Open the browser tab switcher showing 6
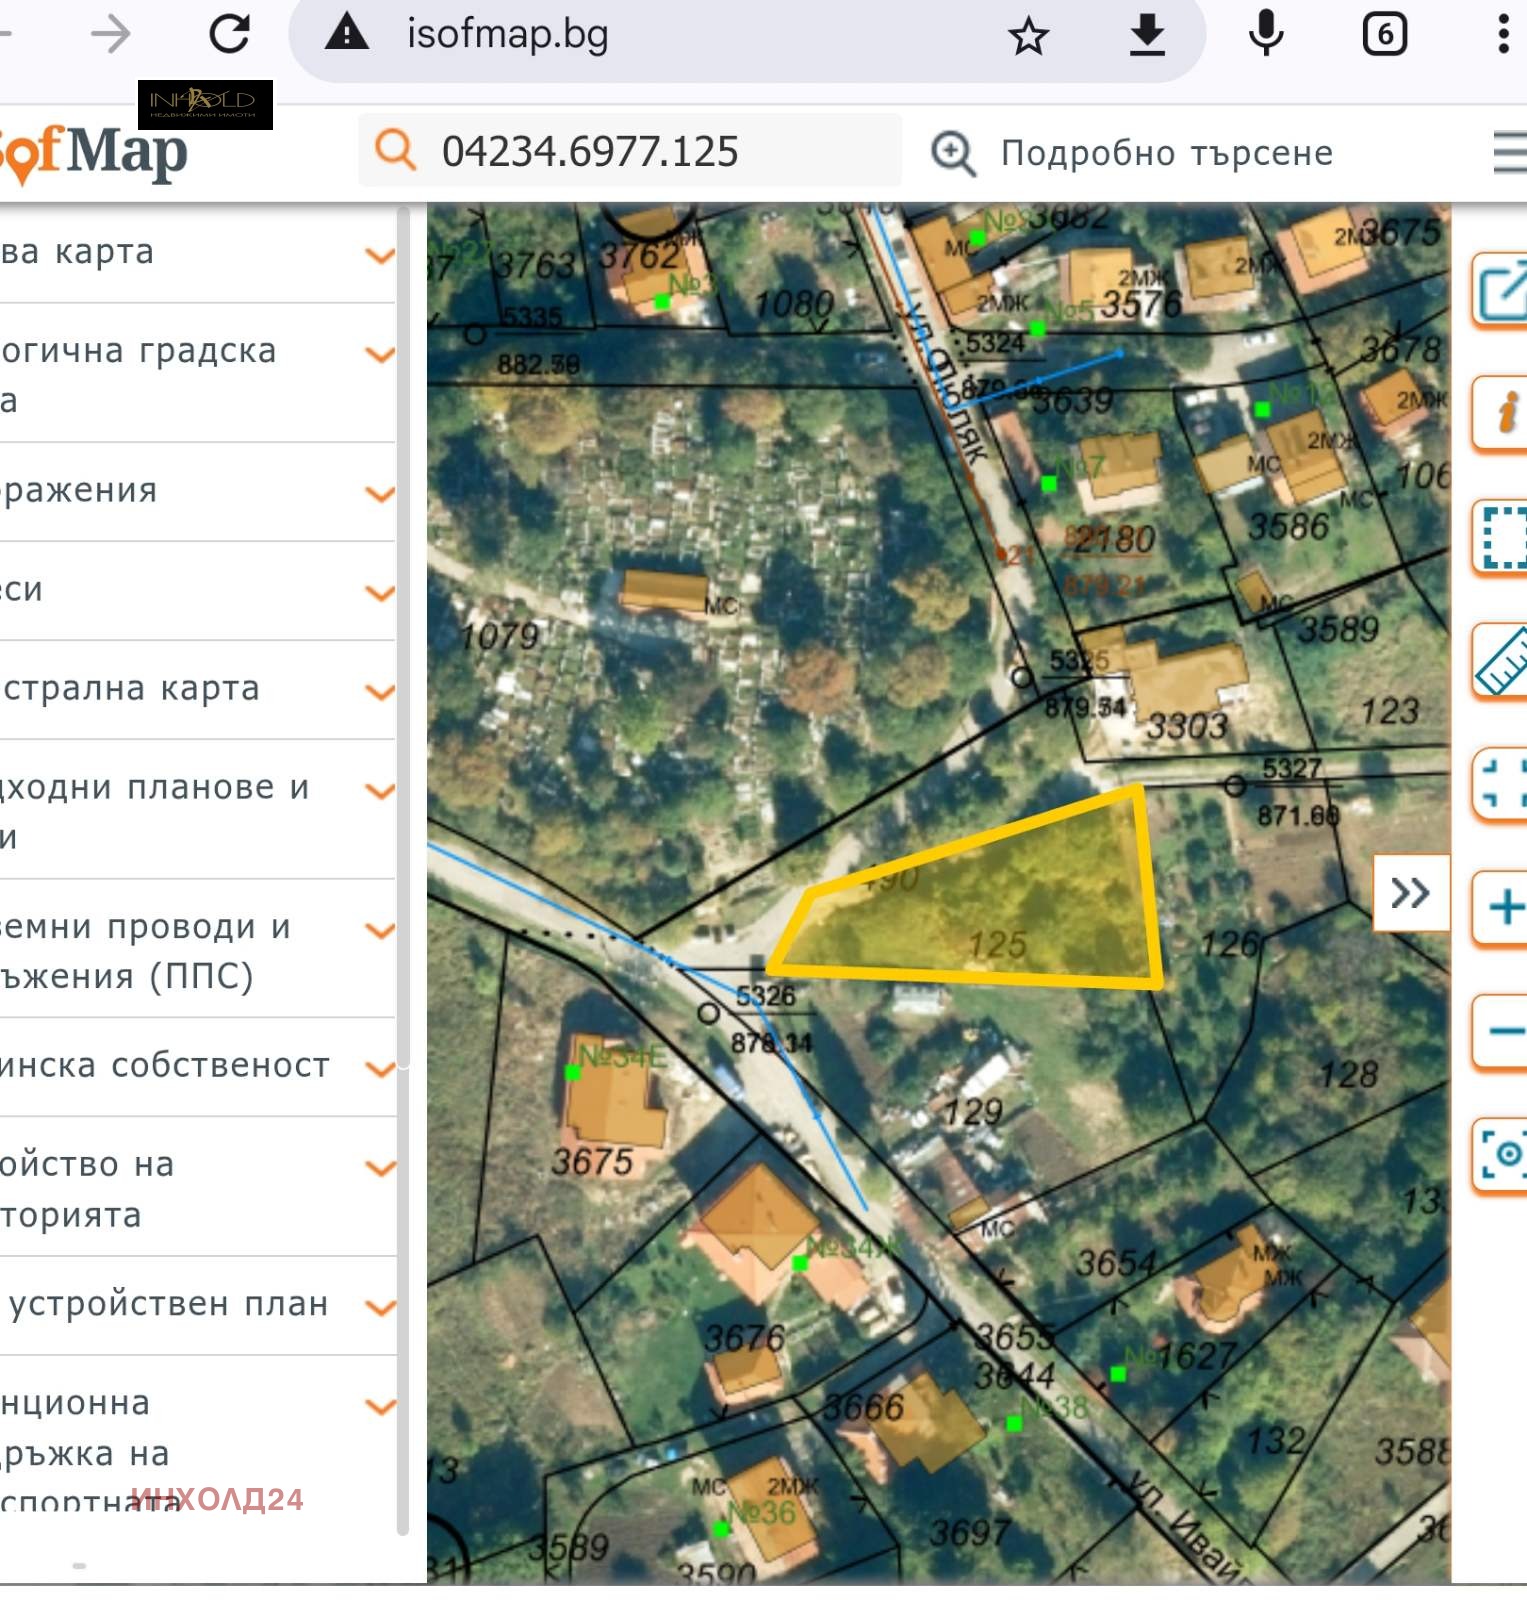 tap(1384, 35)
